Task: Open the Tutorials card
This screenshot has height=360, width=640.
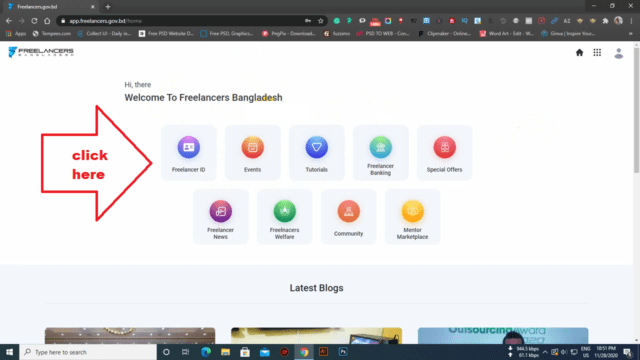Action: click(x=317, y=153)
